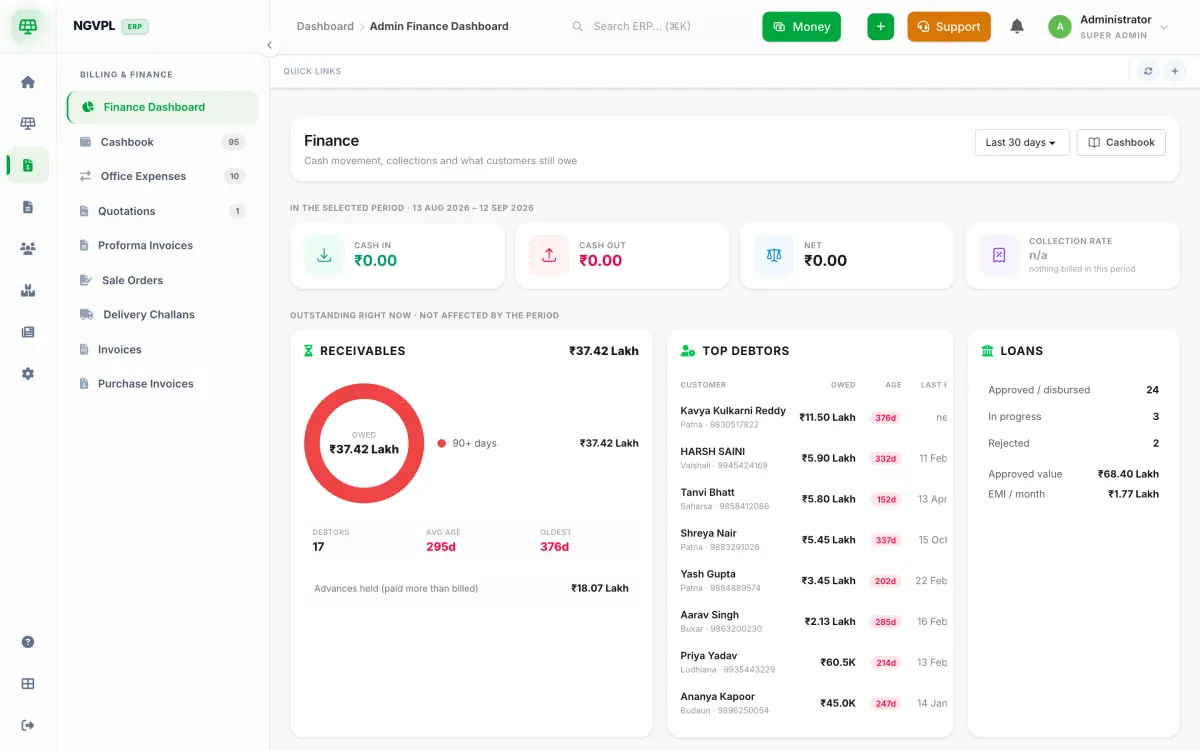Click the Approved / disbursed loans row
This screenshot has height=750, width=1200.
click(1073, 390)
